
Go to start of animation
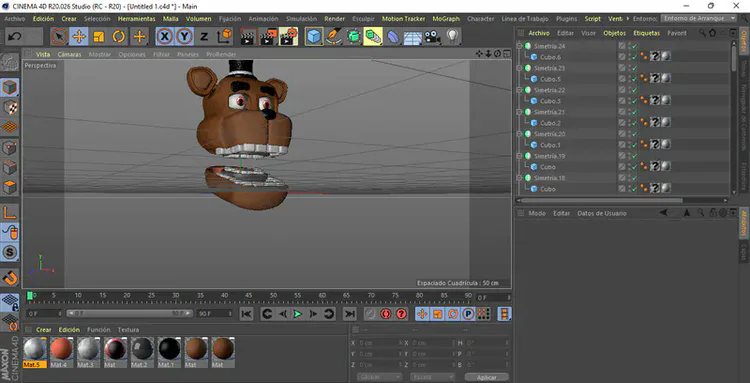tap(246, 314)
